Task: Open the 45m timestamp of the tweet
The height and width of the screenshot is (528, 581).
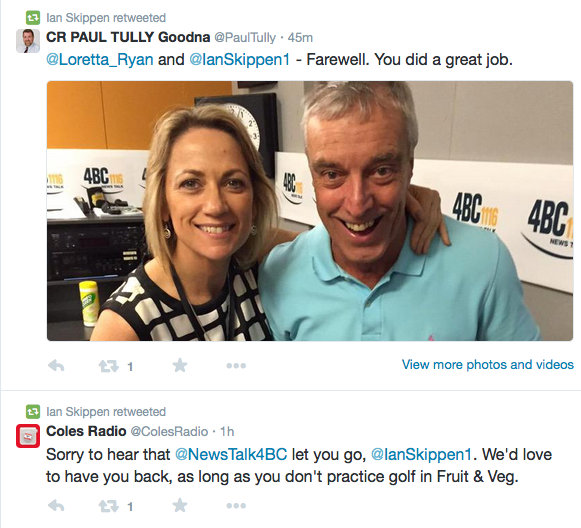Action: tap(300, 38)
